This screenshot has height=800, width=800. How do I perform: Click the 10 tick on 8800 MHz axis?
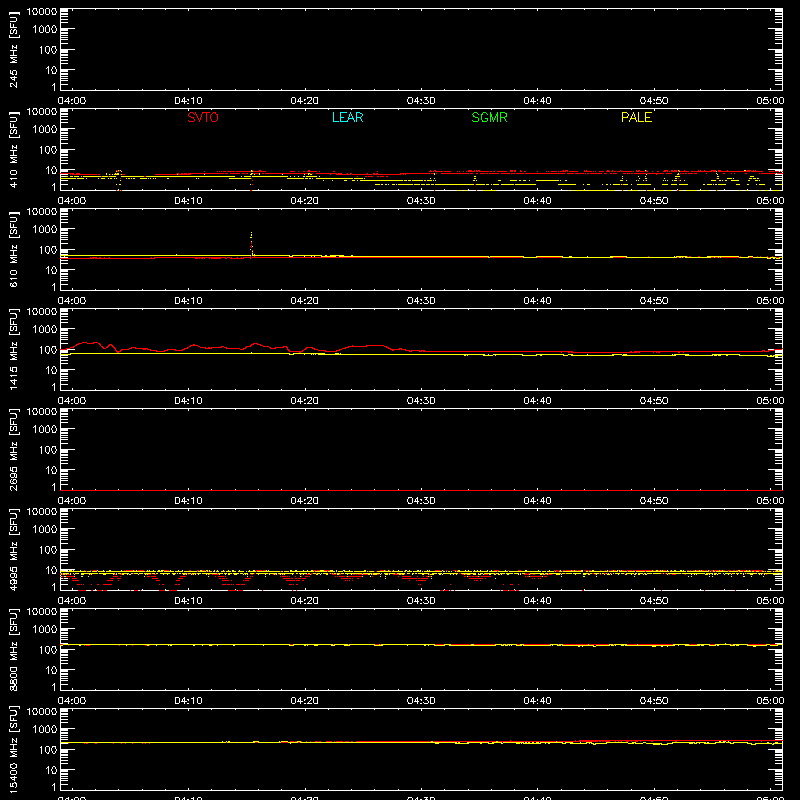pyautogui.click(x=52, y=670)
